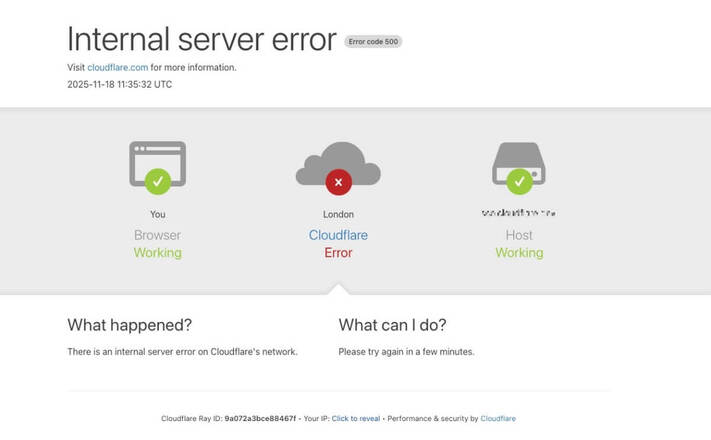The width and height of the screenshot is (711, 440).
Task: Click the green Working status under Host
Action: pos(520,253)
